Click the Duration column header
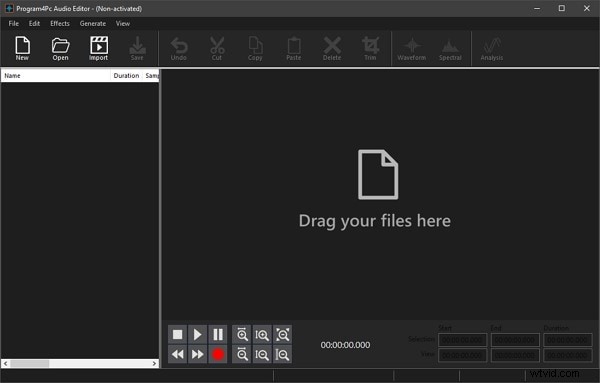This screenshot has height=383, width=600. tap(126, 76)
